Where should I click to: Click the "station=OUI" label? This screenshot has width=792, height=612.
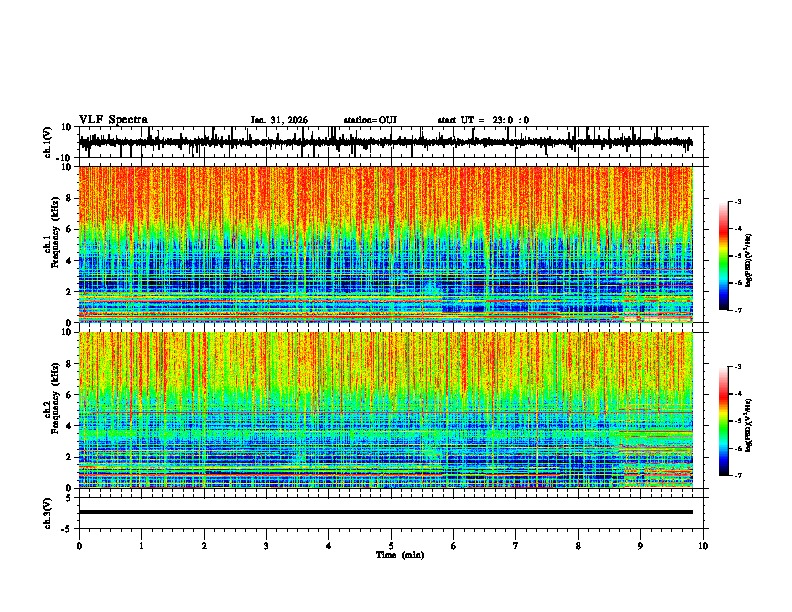click(x=370, y=120)
